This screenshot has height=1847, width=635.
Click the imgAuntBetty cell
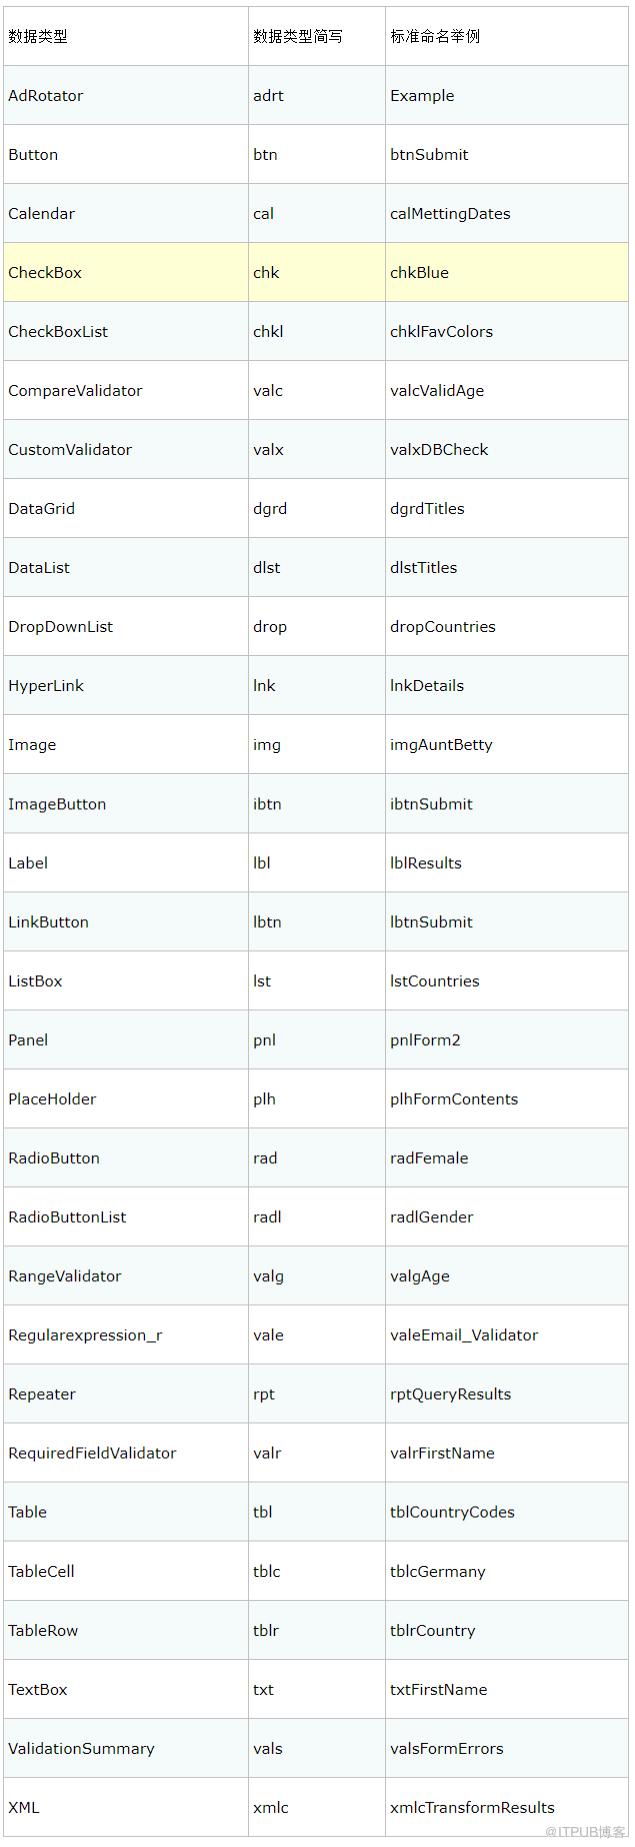pyautogui.click(x=507, y=744)
